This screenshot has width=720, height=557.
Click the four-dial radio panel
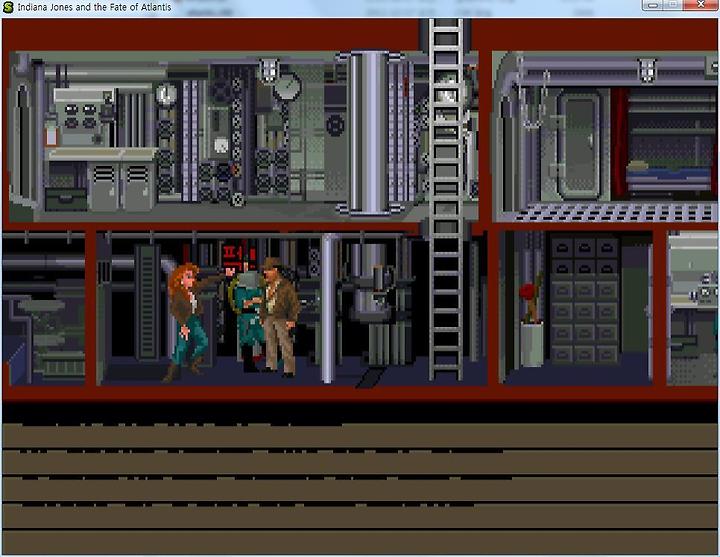(x=81, y=116)
